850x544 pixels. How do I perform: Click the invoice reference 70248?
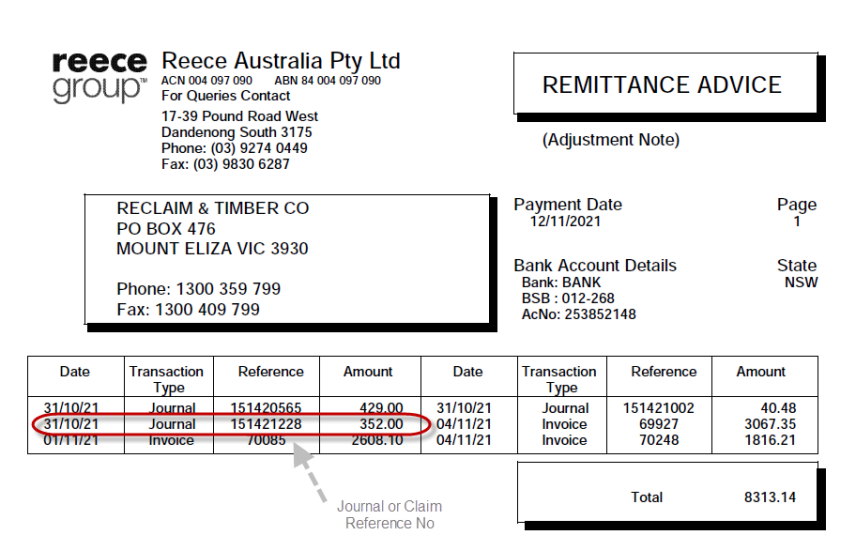(x=664, y=440)
